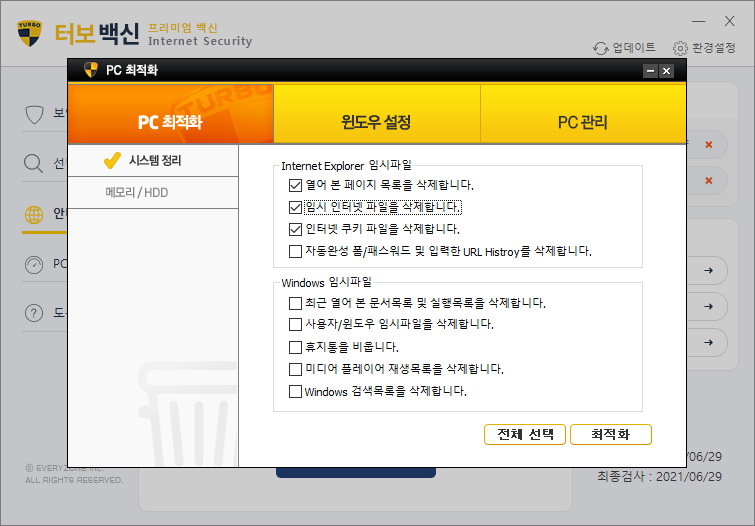Check 사용자/윈도우 임시파일을 삭제합니다 checkbox
This screenshot has width=755, height=526.
[x=295, y=325]
